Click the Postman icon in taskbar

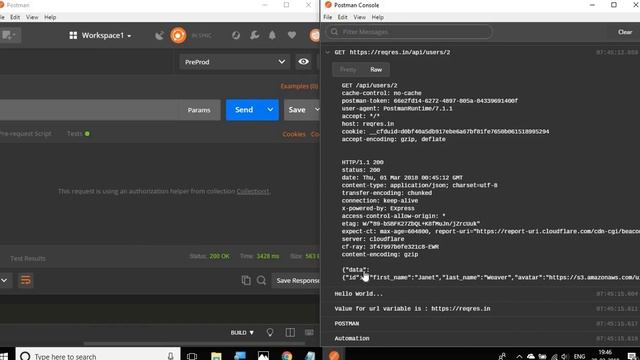(x=334, y=356)
